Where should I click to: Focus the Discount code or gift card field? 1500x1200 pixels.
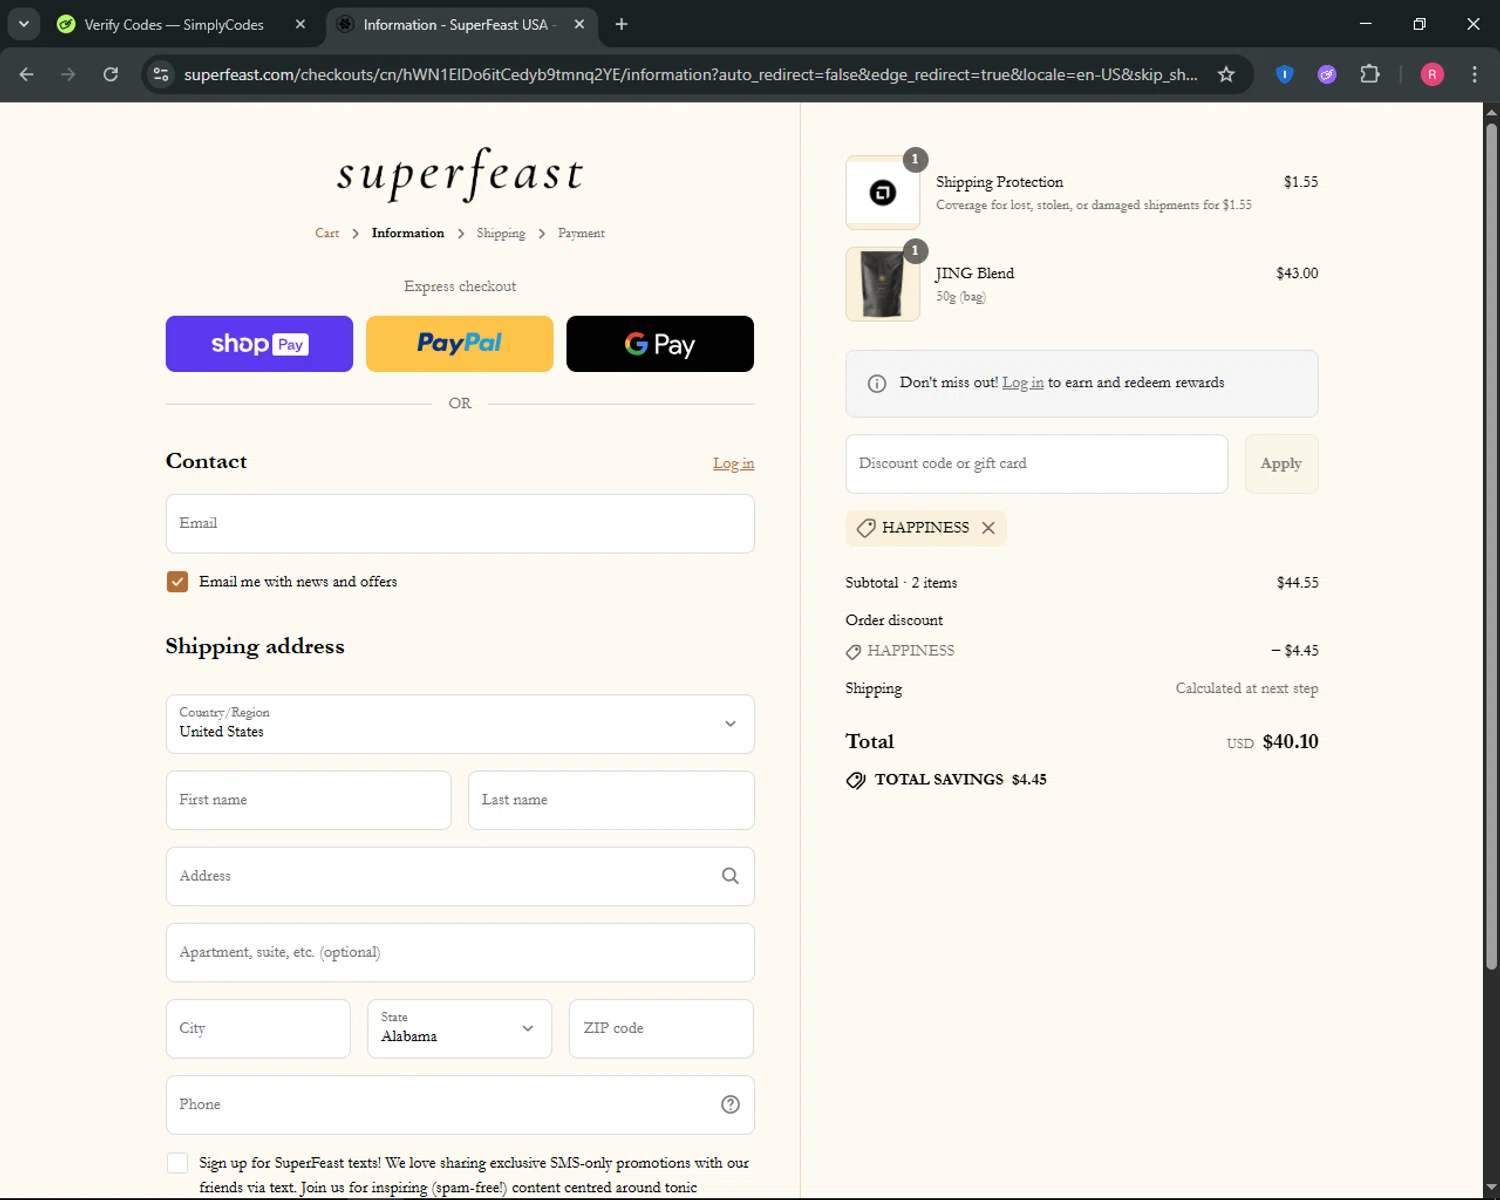(x=1036, y=464)
